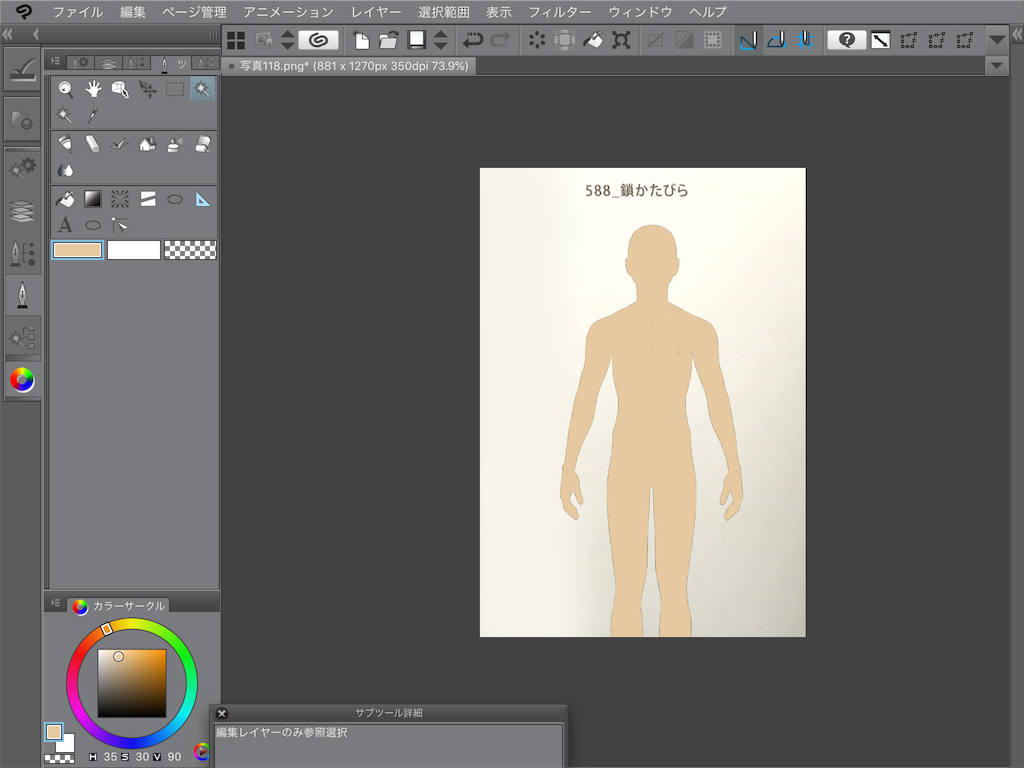Select the Frame border tool
Image resolution: width=1024 pixels, height=768 pixels.
pos(148,199)
